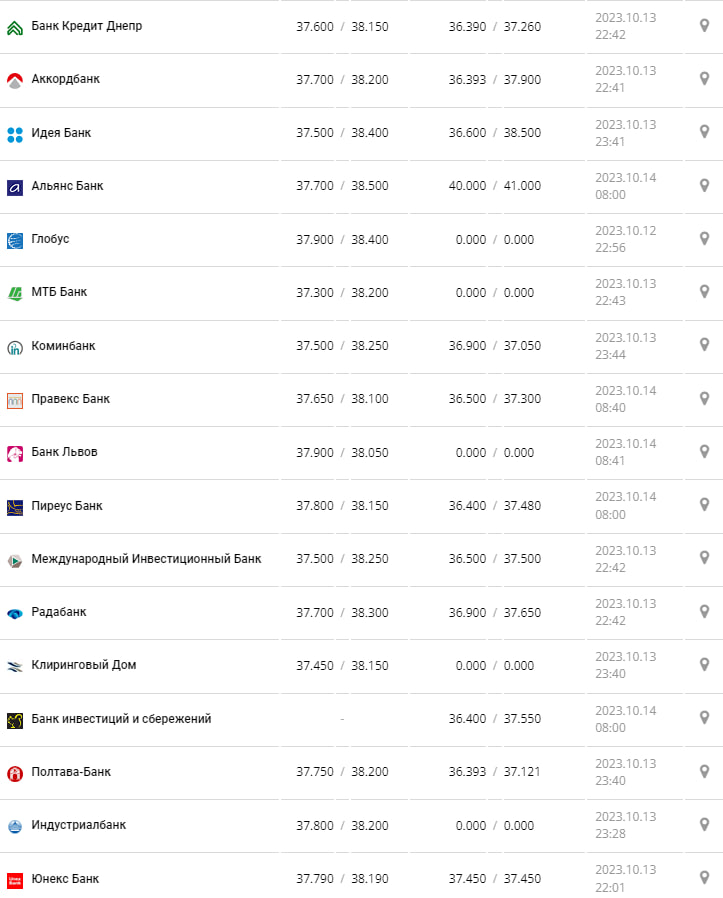Viewport: 723px width, 898px height.
Task: Click the Полтава-Банк red logo
Action: [x=15, y=773]
